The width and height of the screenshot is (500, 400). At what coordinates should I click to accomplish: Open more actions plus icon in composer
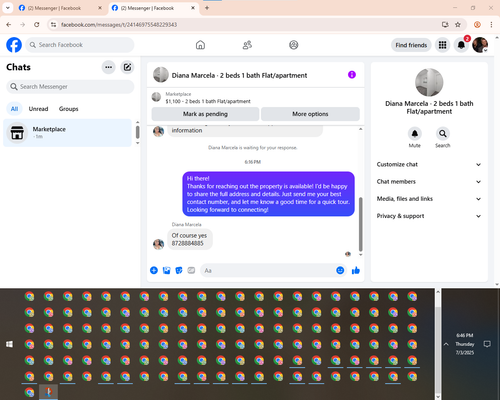[154, 270]
